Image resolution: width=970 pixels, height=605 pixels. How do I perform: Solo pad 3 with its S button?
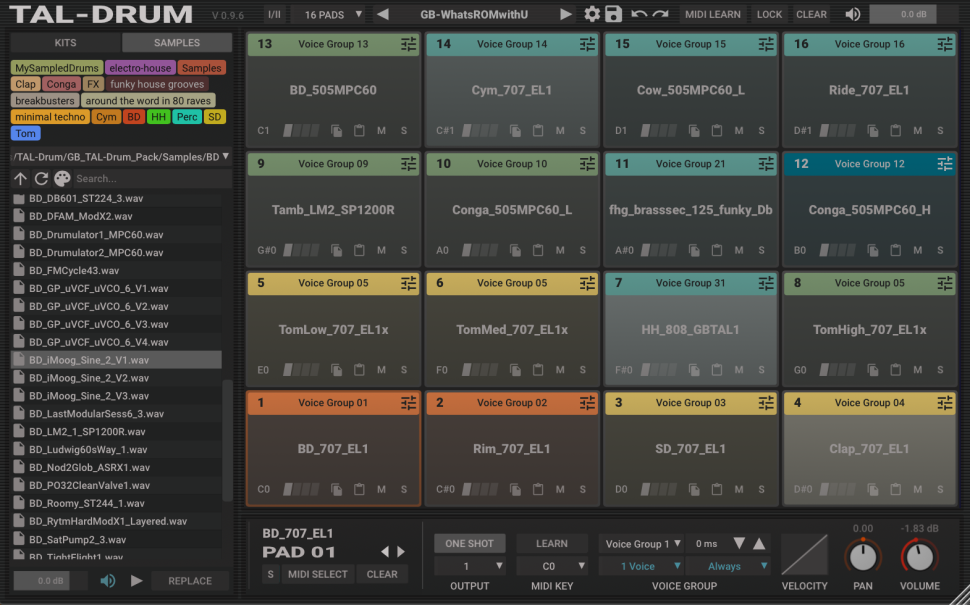[x=762, y=490]
